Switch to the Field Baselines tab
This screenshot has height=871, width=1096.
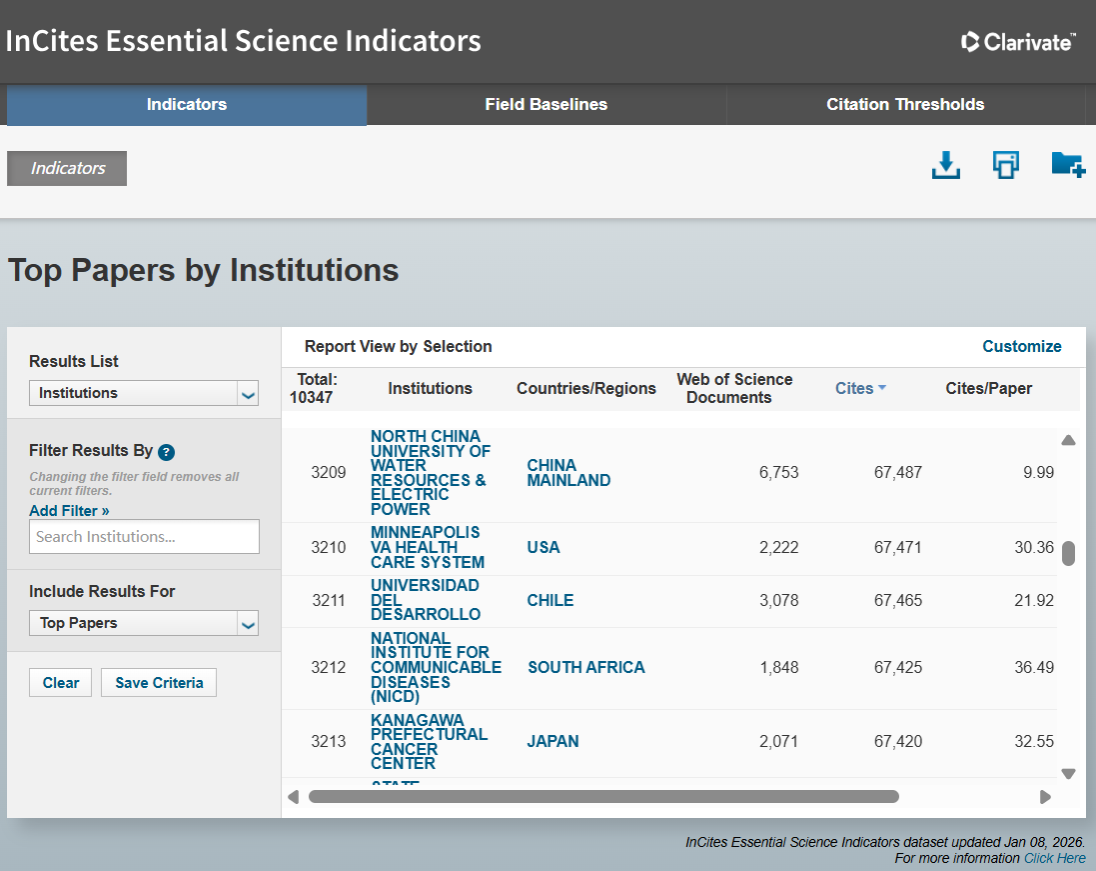pos(546,105)
